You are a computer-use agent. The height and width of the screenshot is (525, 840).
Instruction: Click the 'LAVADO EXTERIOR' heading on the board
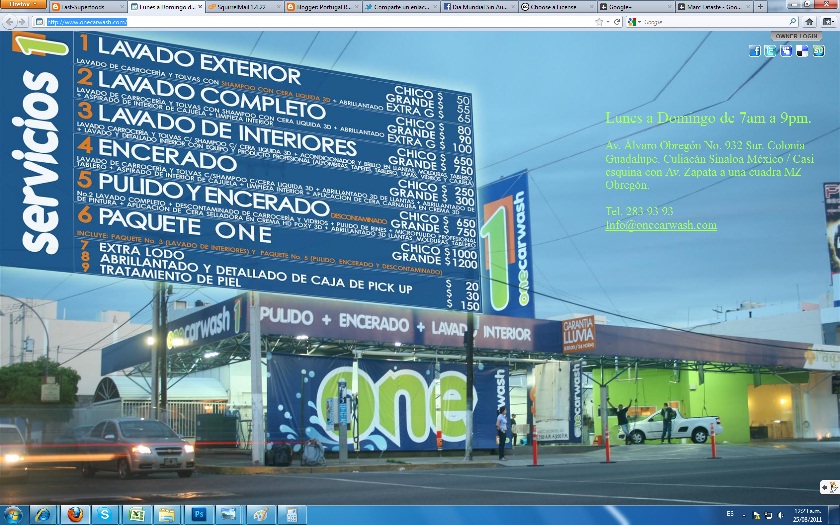(199, 61)
